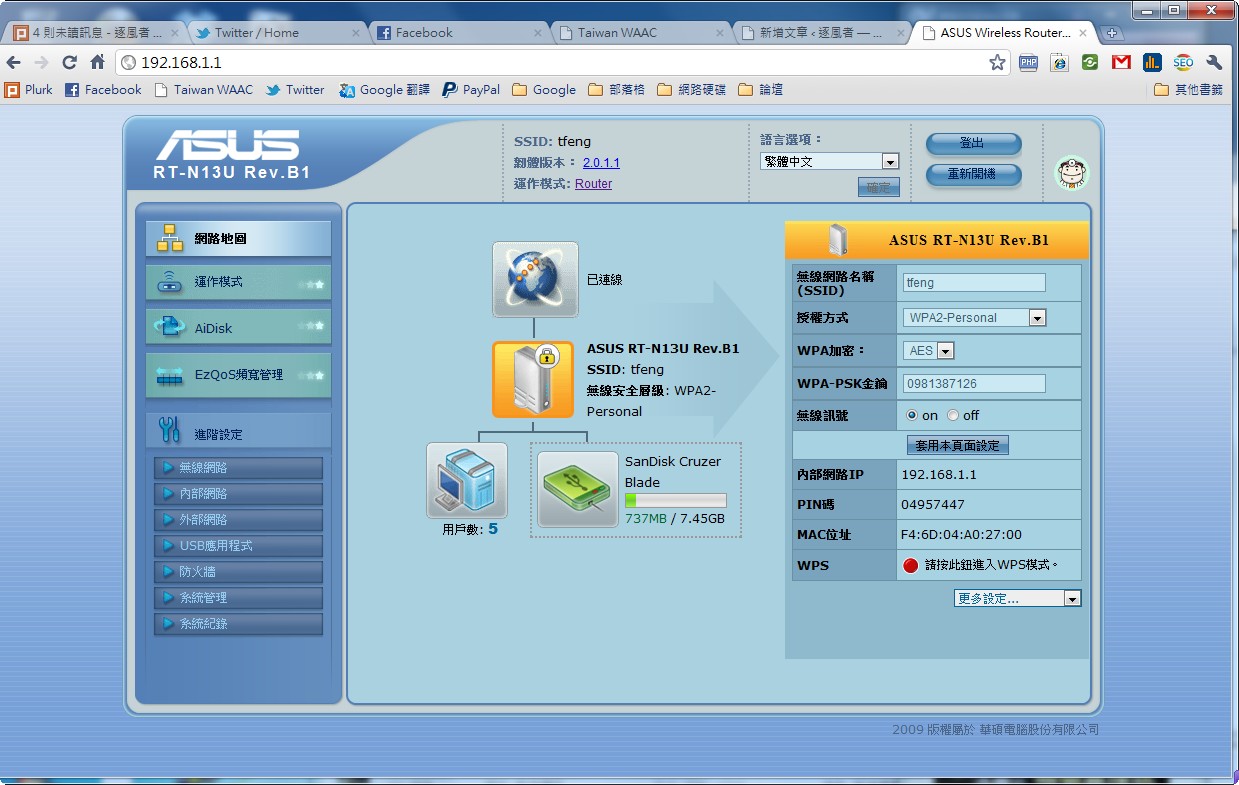This screenshot has width=1239, height=785.
Task: Select the ASUS router icon with padlock
Action: 533,379
